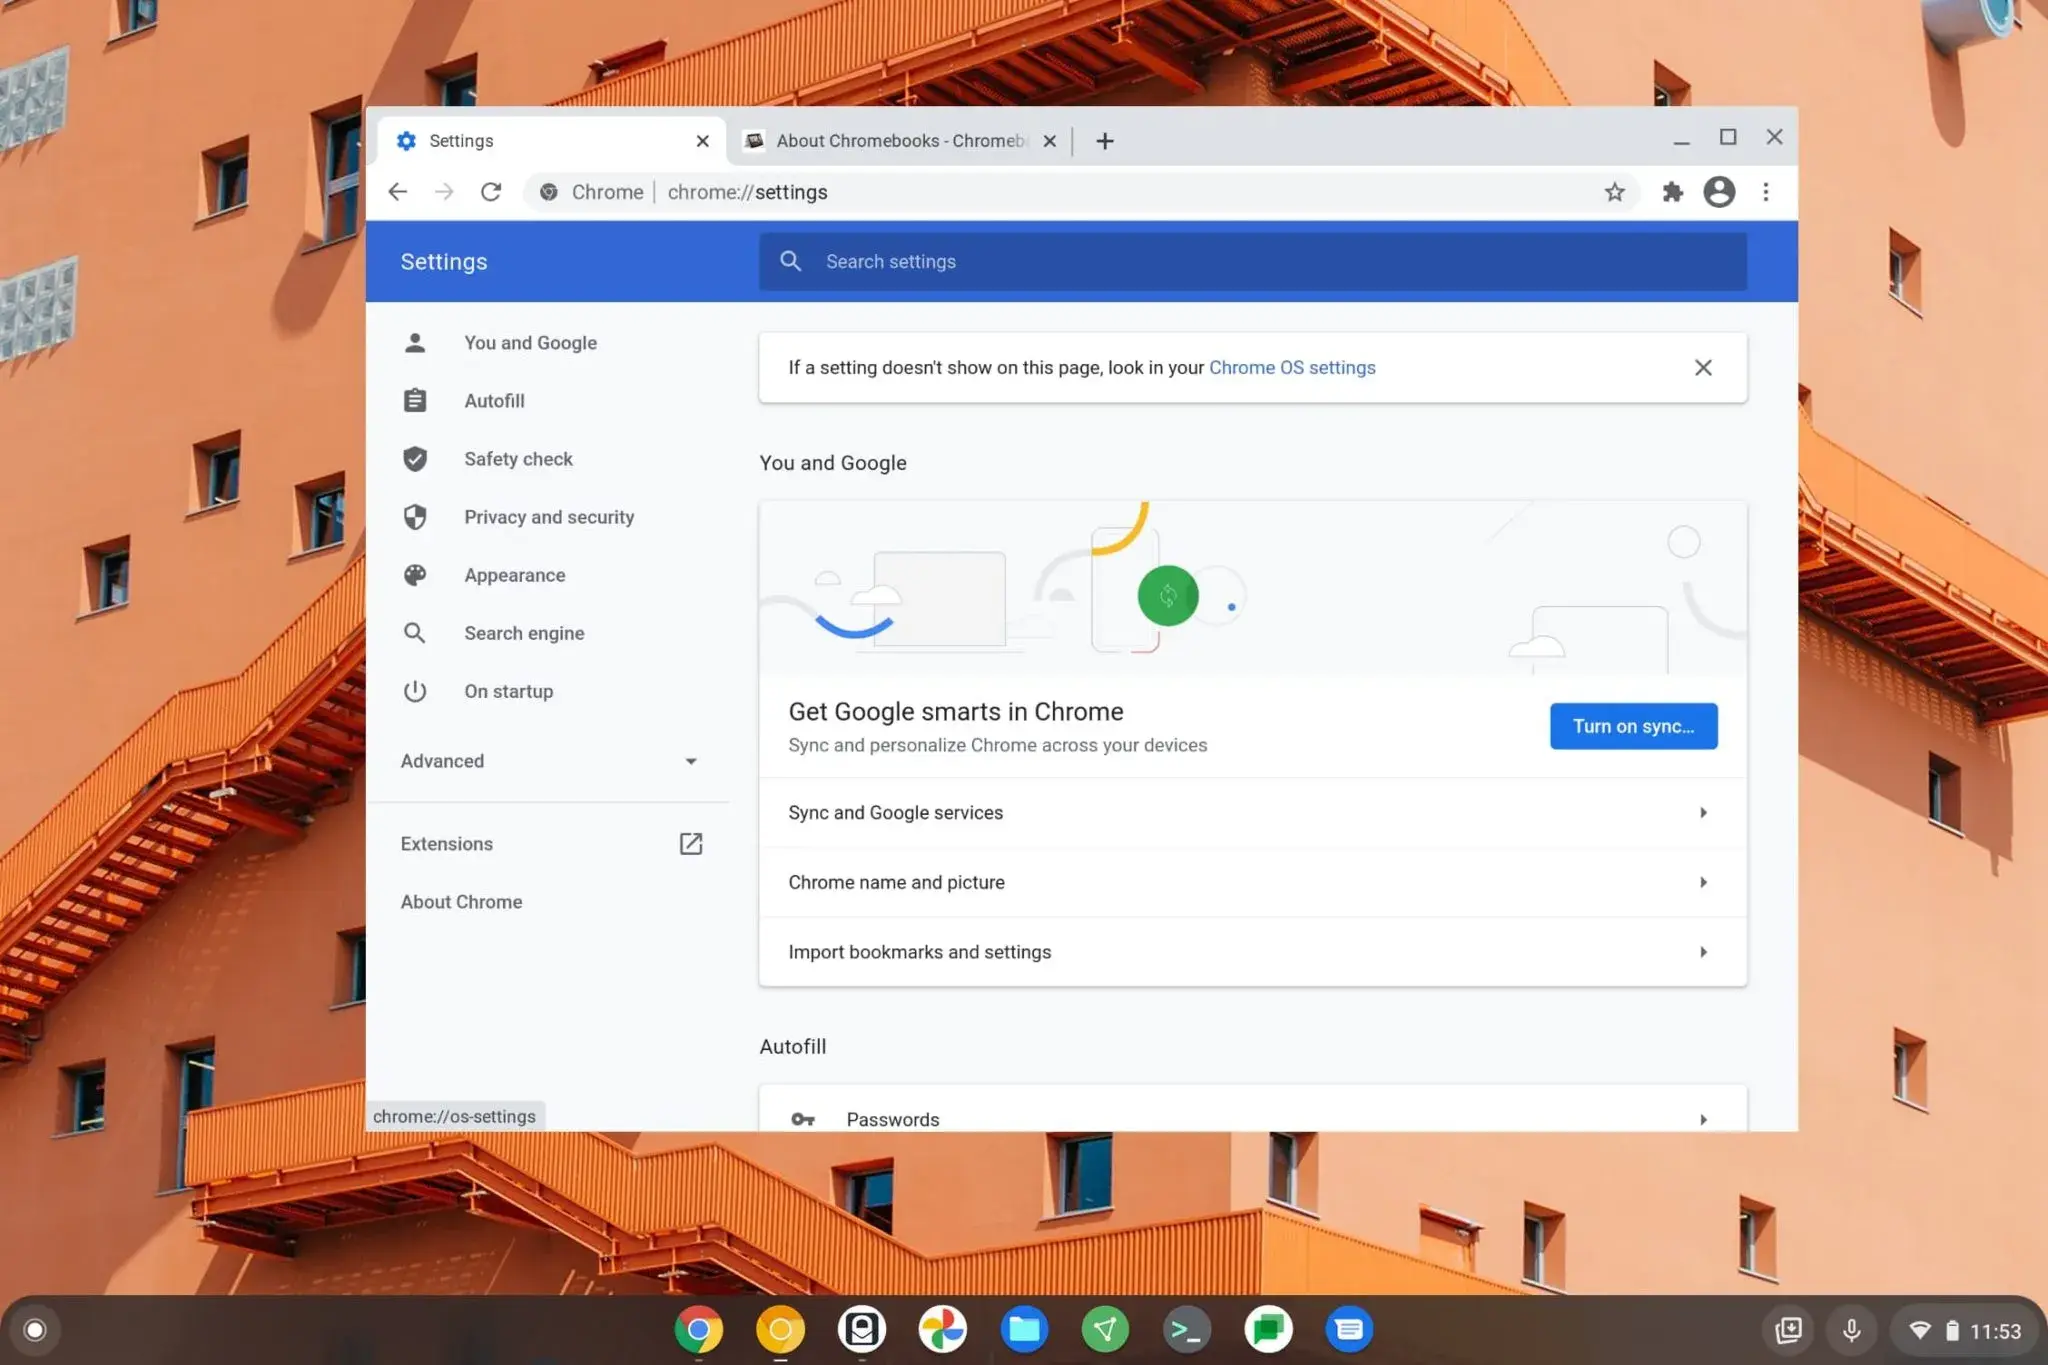The width and height of the screenshot is (2048, 1365).
Task: Open the Autofill section in sidebar
Action: (494, 401)
